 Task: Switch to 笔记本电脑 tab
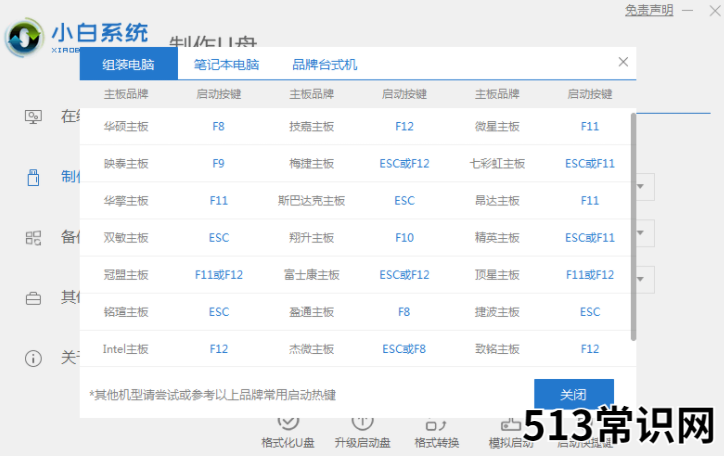[x=226, y=64]
